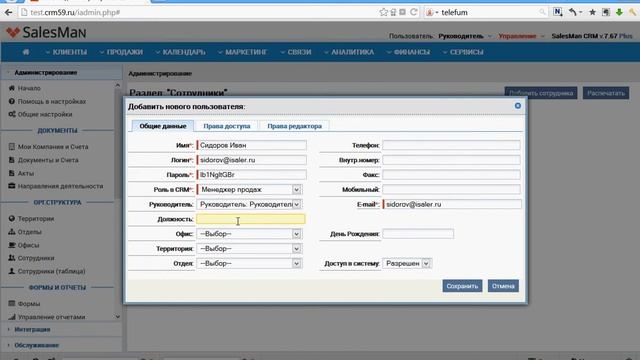Click the Должность input field

(251, 219)
